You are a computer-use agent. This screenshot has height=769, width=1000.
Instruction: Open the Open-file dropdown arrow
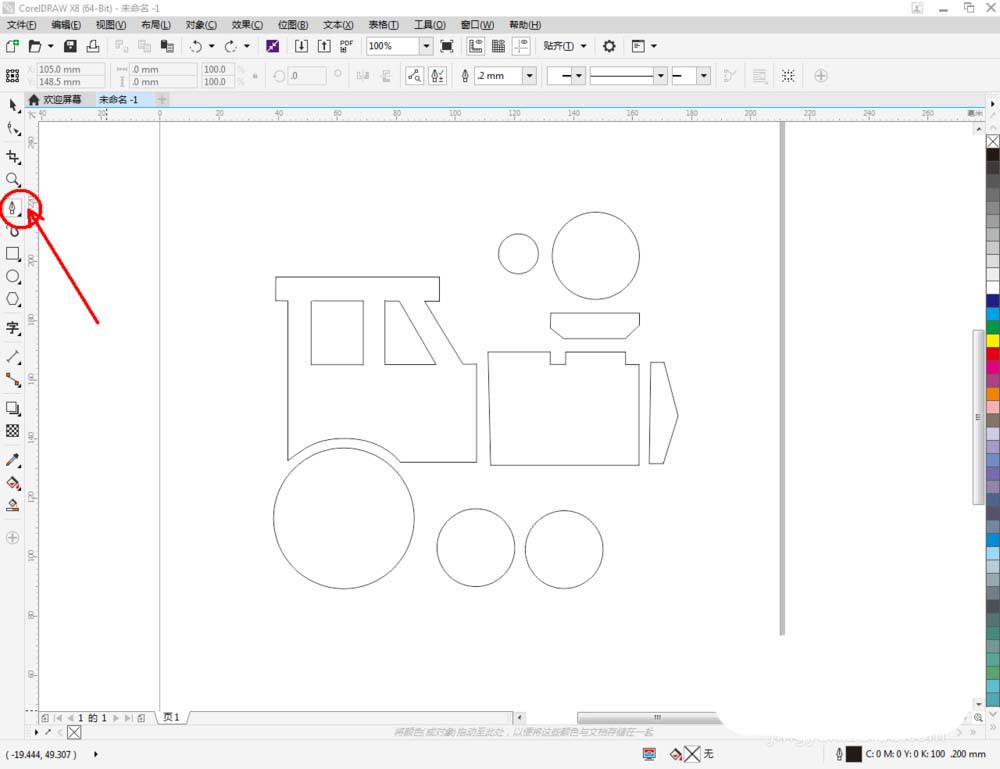pos(50,46)
